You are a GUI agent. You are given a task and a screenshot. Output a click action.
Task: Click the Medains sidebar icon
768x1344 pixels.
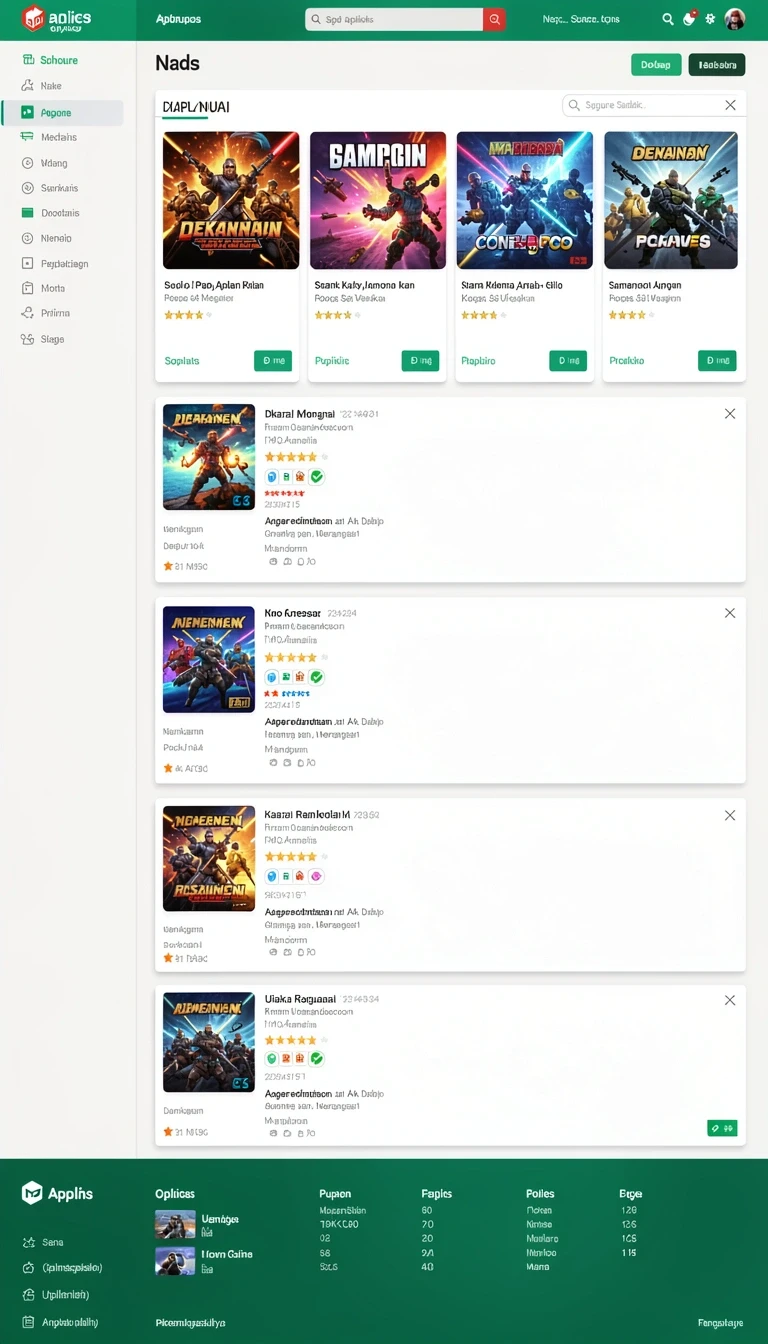pos(27,137)
